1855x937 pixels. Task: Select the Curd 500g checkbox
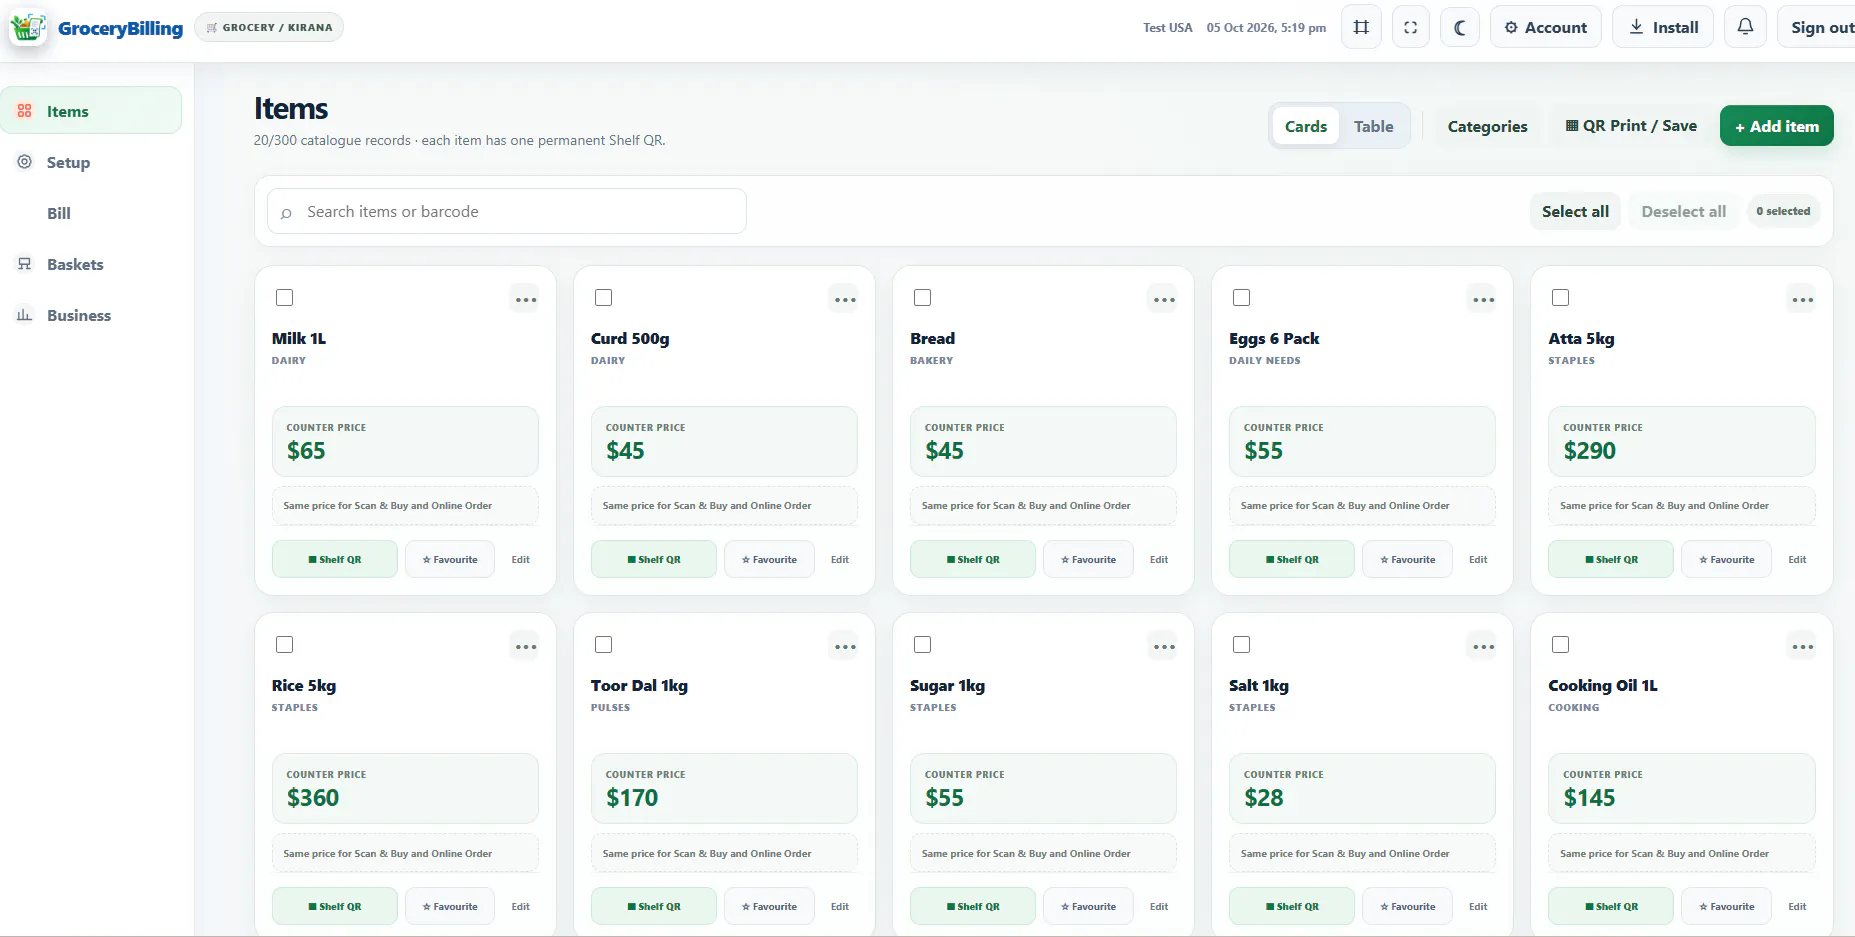click(x=604, y=297)
